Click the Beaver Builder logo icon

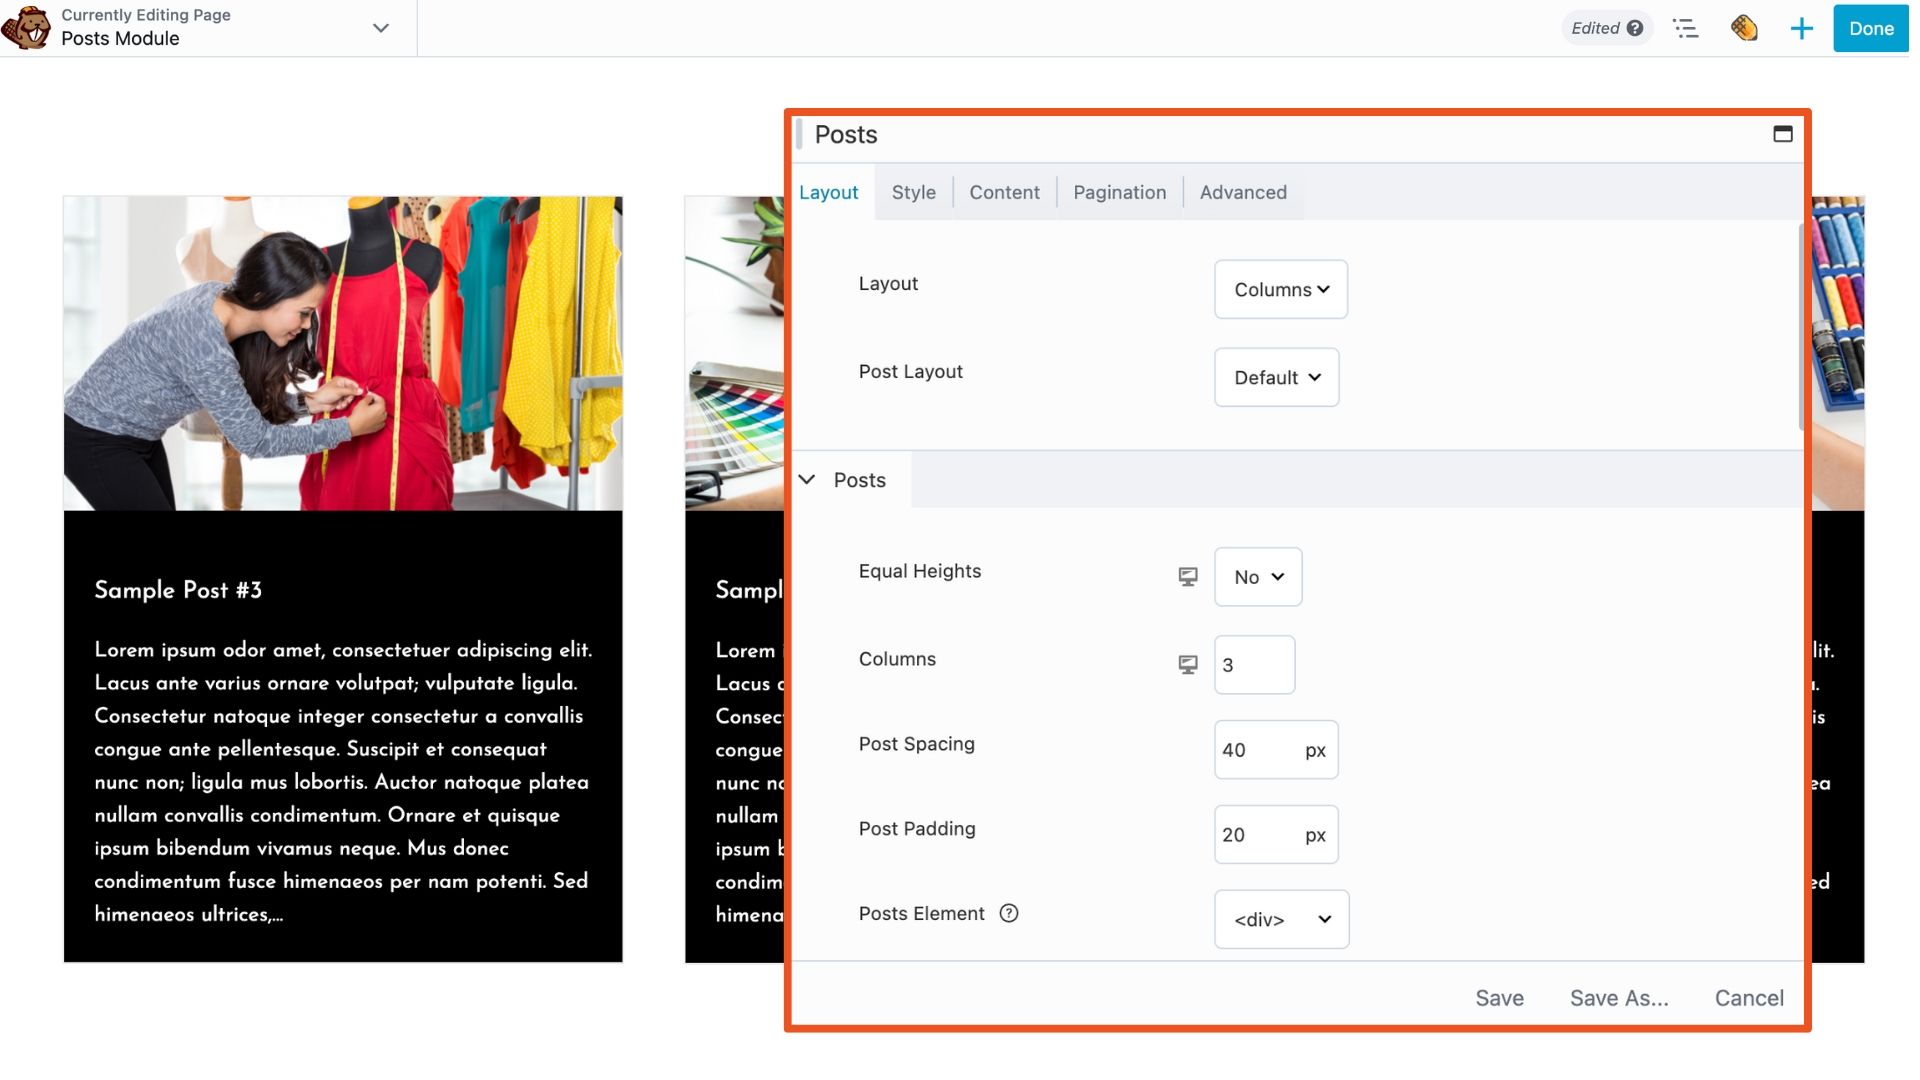coord(26,28)
